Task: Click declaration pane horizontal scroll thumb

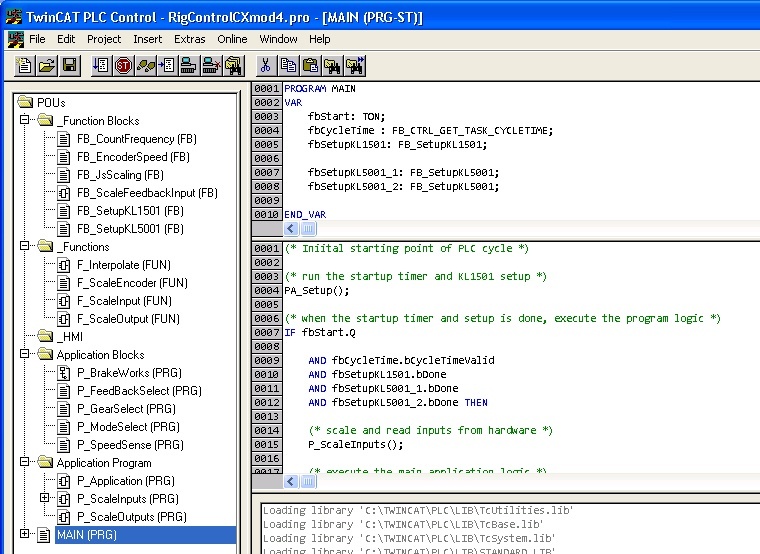Action: point(308,228)
